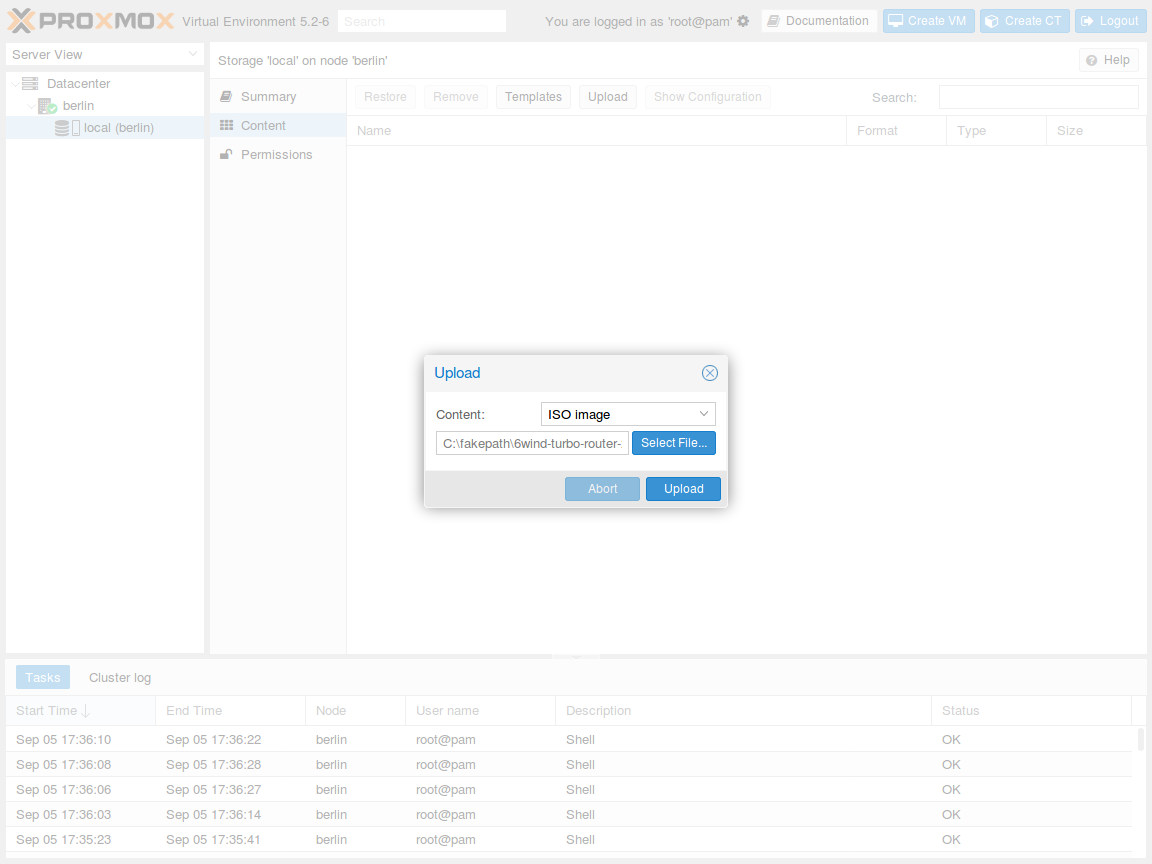Switch to the Cluster log tab
This screenshot has width=1152, height=864.
[120, 678]
